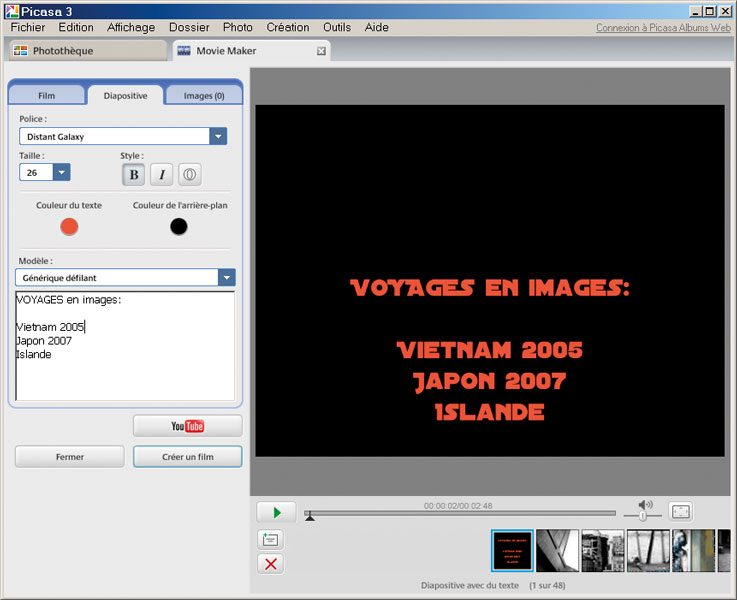Viewport: 737px width, 600px height.
Task: Click the 'Japon 2007' text line
Action: (x=44, y=341)
